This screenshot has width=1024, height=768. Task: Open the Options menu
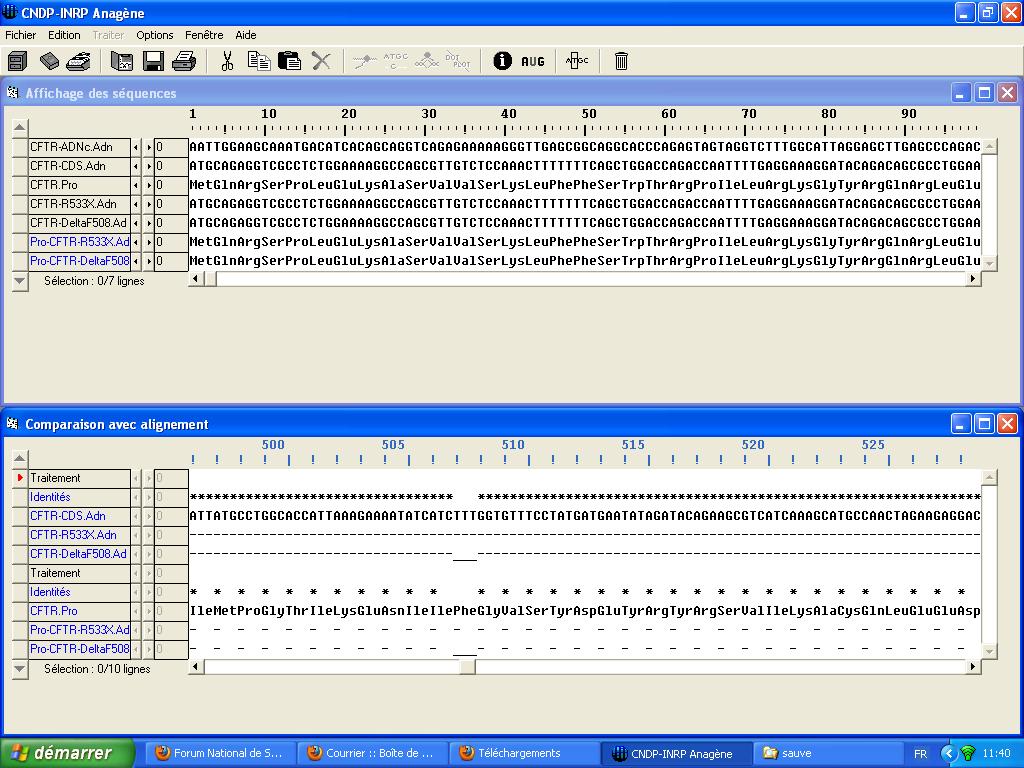click(x=155, y=35)
